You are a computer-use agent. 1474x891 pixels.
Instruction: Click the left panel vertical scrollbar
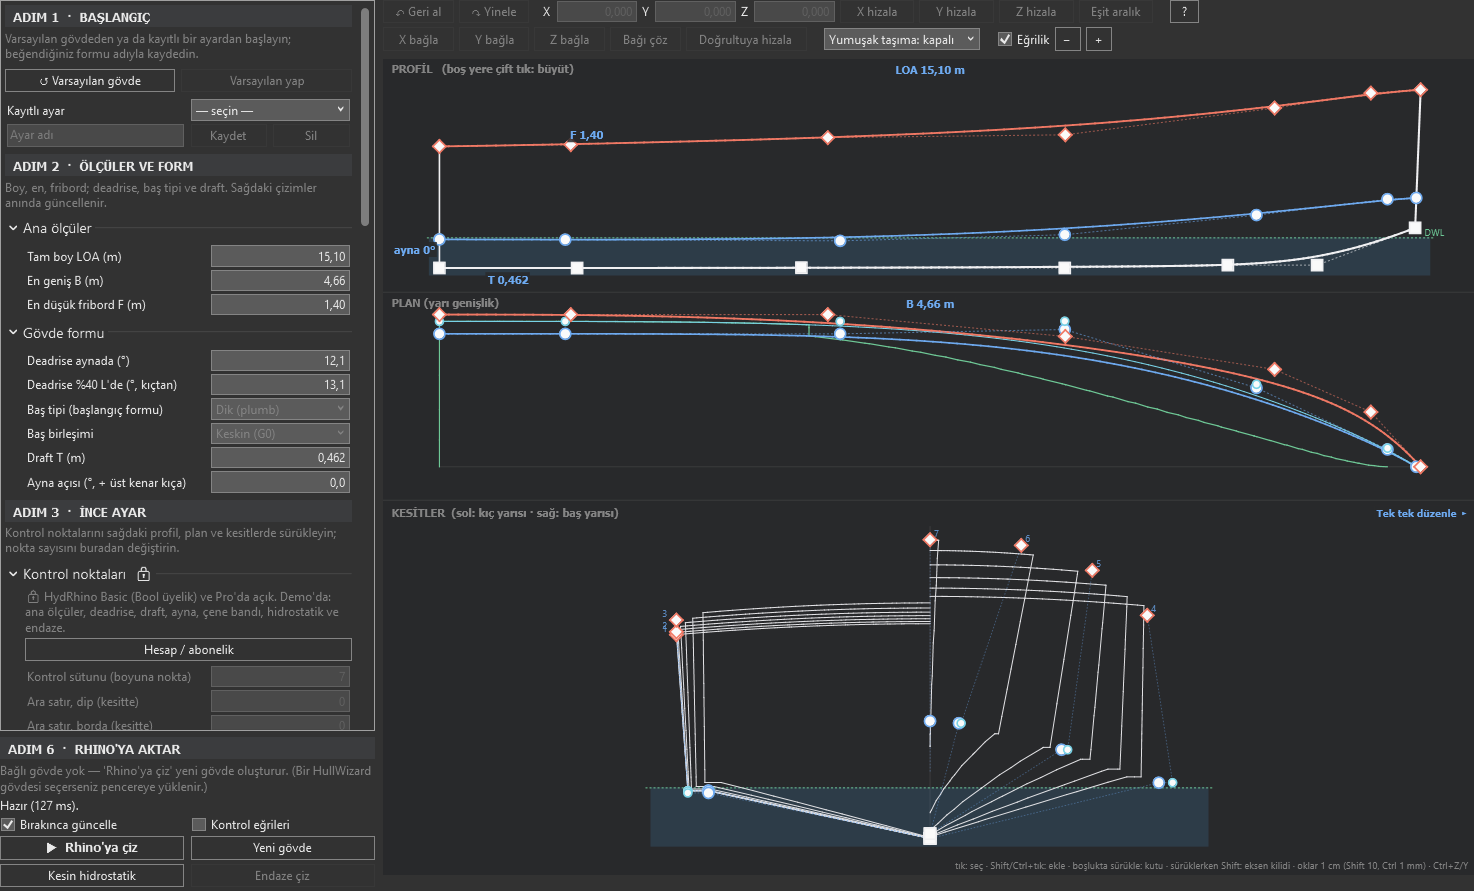[365, 118]
